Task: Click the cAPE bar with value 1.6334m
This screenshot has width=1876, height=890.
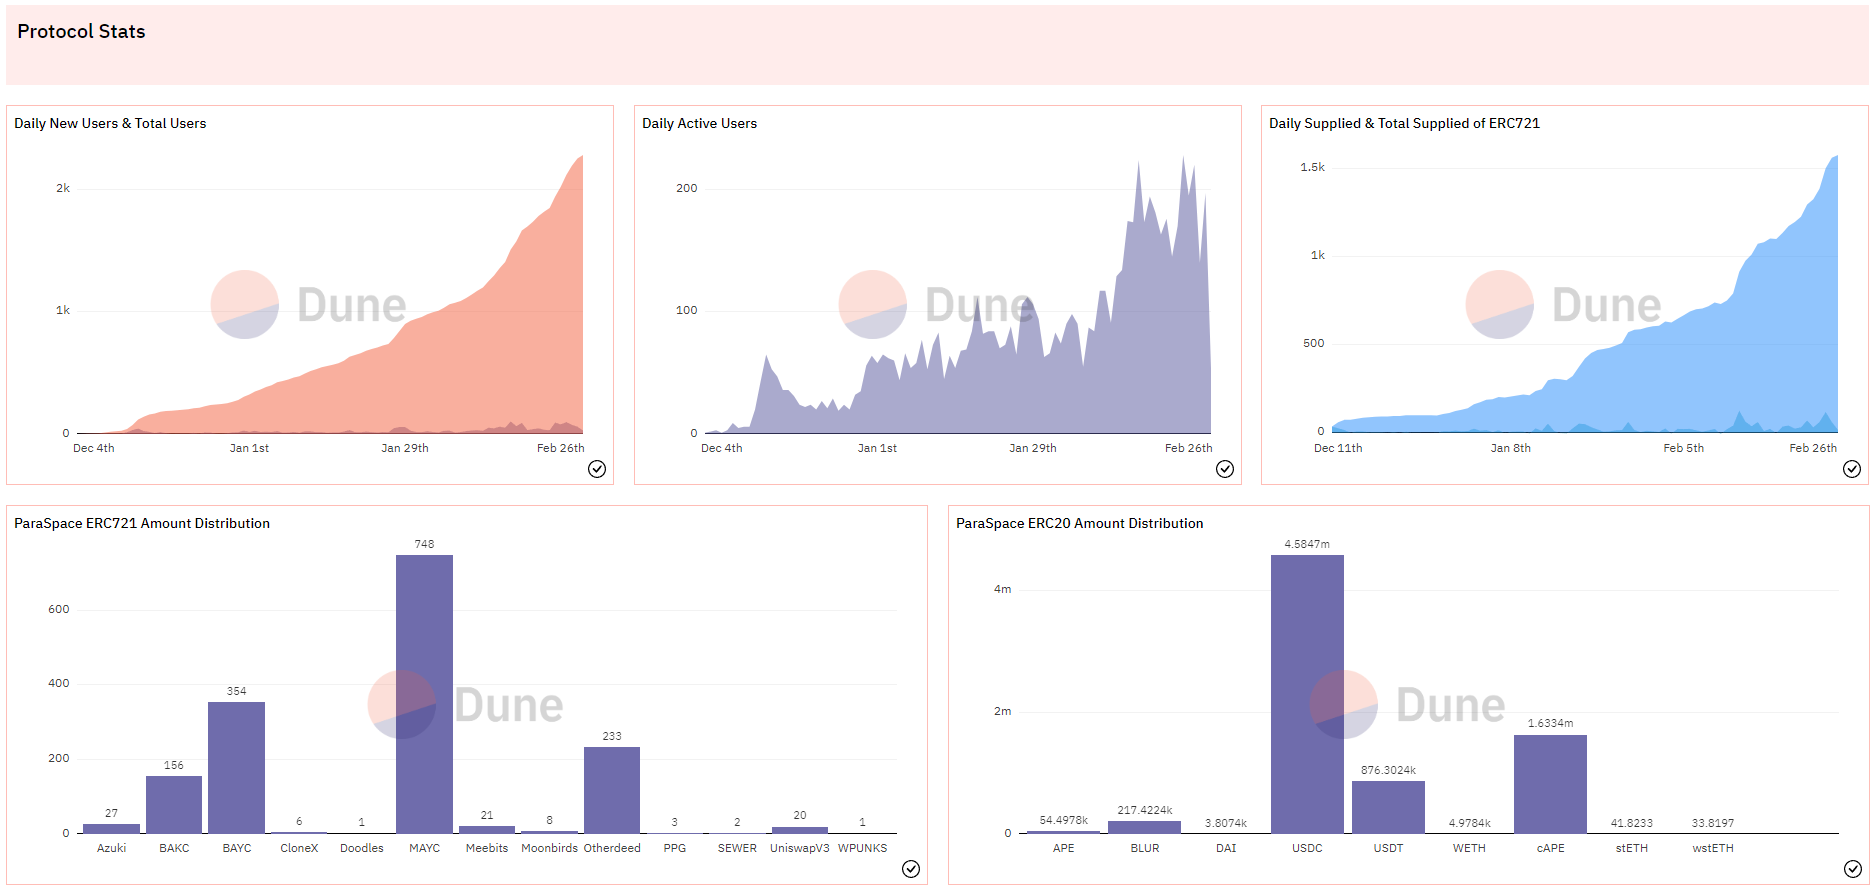Action: [1550, 784]
